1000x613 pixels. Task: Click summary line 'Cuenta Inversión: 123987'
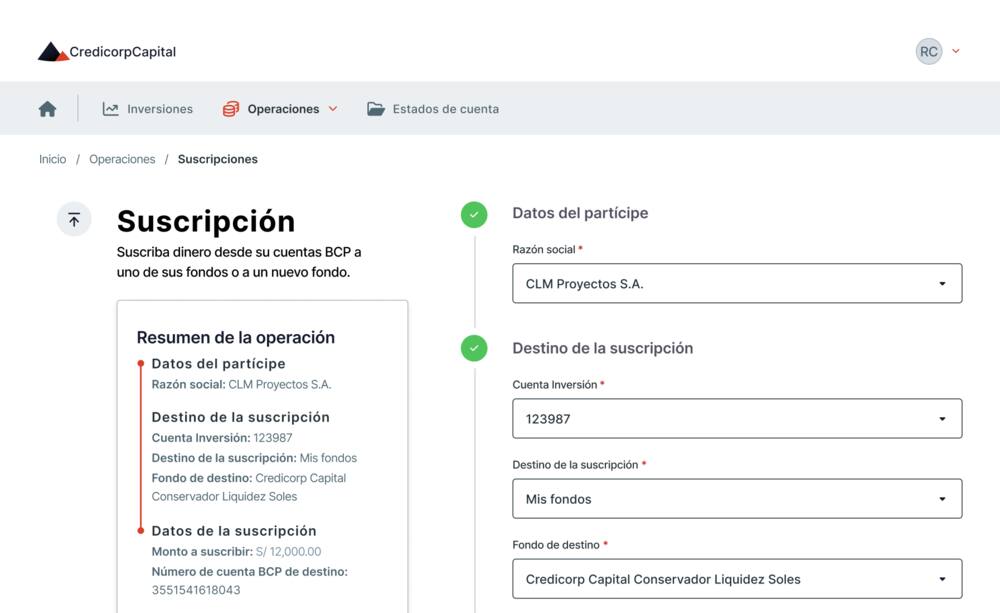[222, 438]
